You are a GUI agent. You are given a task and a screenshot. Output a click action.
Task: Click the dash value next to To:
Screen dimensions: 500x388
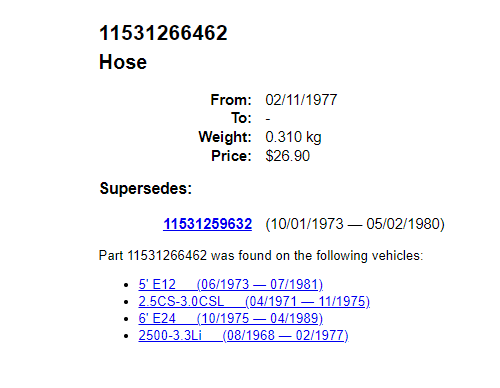pyautogui.click(x=268, y=119)
